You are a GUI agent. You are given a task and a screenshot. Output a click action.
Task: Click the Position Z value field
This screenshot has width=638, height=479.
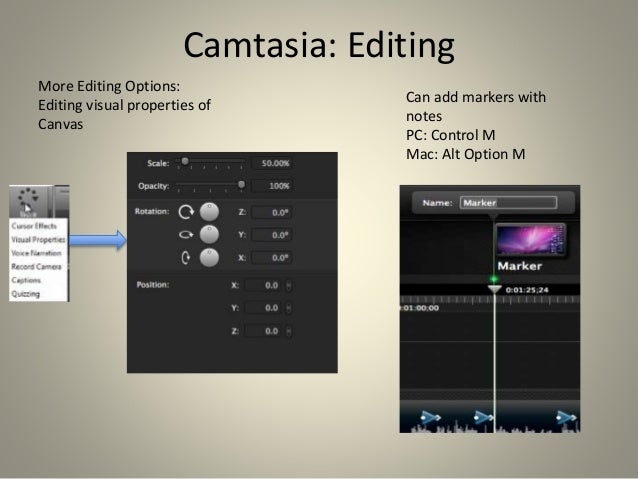click(263, 331)
